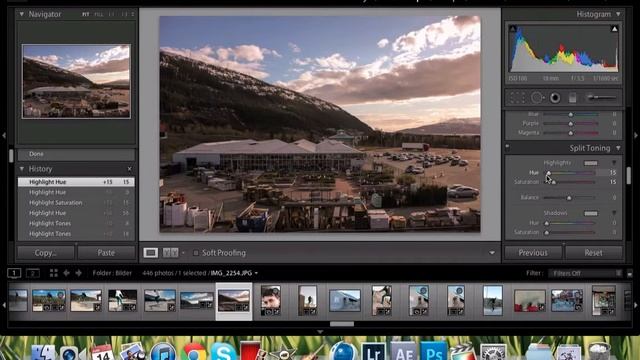
Task: Click the Highlights color swatch
Action: pos(591,163)
